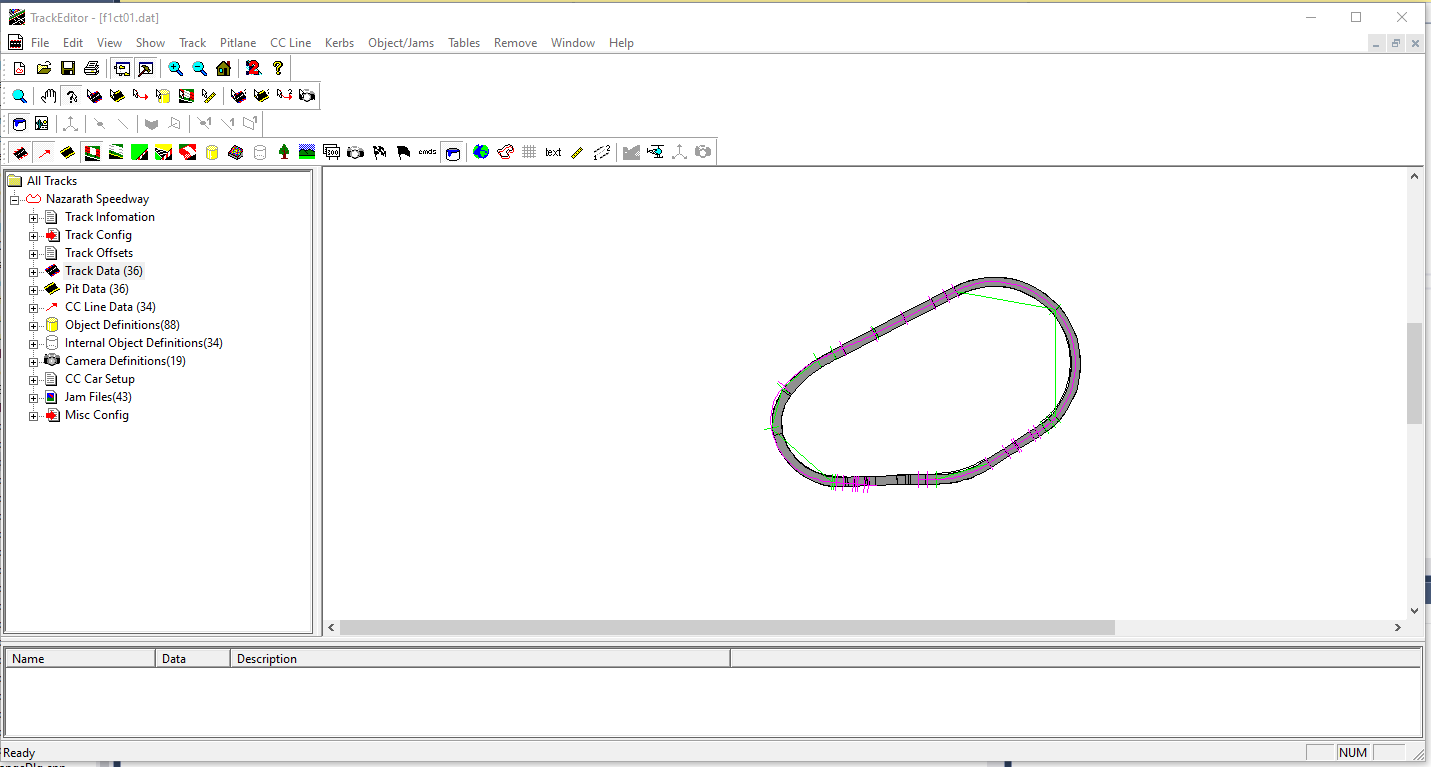Click the Zoom Out magnifier with minus

[x=199, y=68]
